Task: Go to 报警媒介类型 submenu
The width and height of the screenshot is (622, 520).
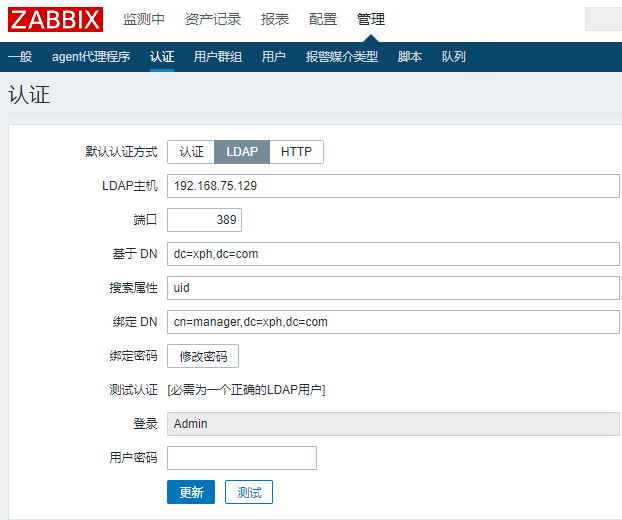Action: [342, 57]
